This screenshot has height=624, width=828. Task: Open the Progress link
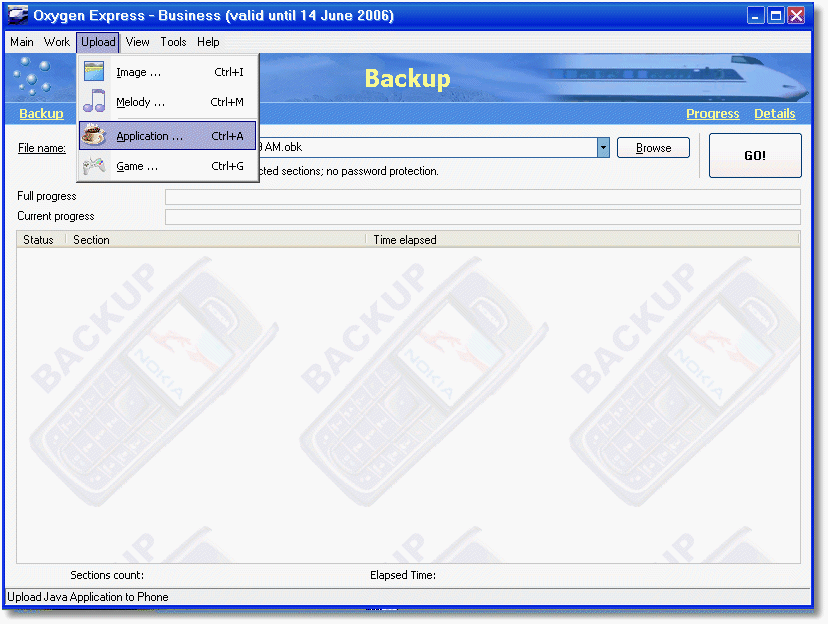click(x=712, y=114)
